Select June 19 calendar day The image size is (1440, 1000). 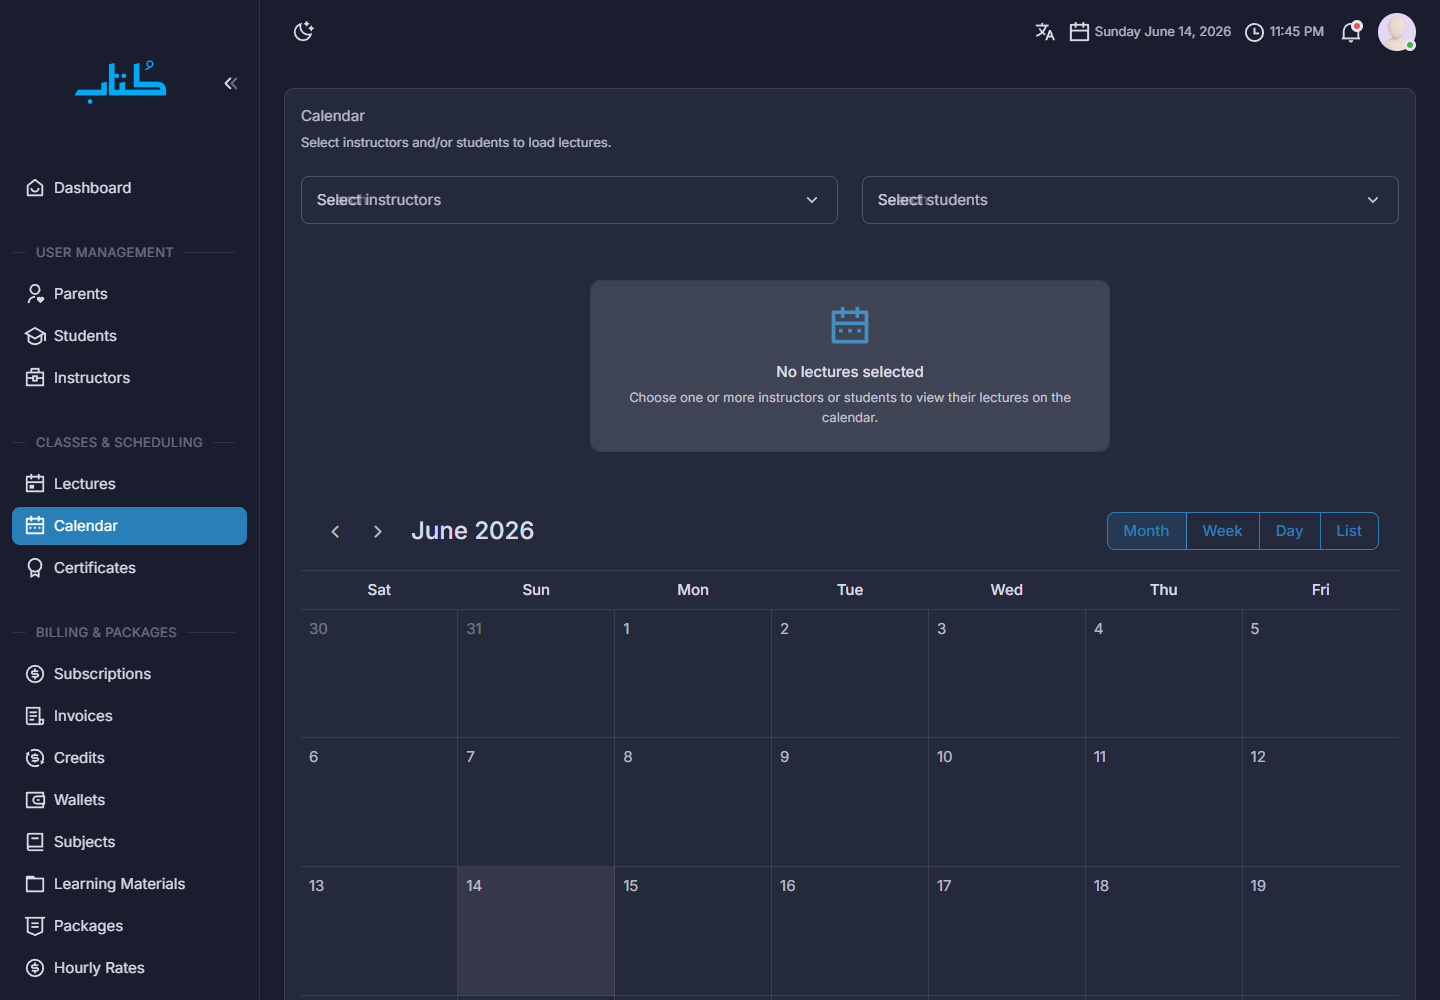pyautogui.click(x=1321, y=931)
